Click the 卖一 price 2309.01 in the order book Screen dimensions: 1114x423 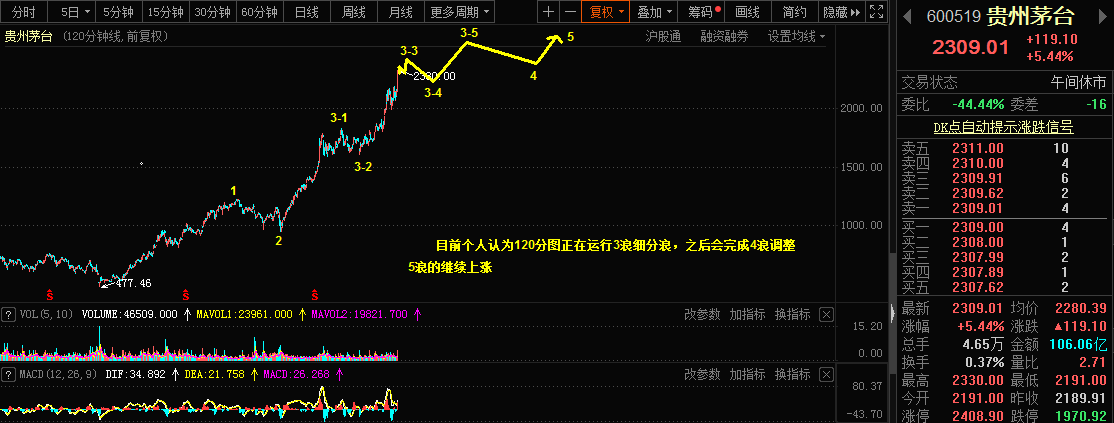[x=978, y=208]
